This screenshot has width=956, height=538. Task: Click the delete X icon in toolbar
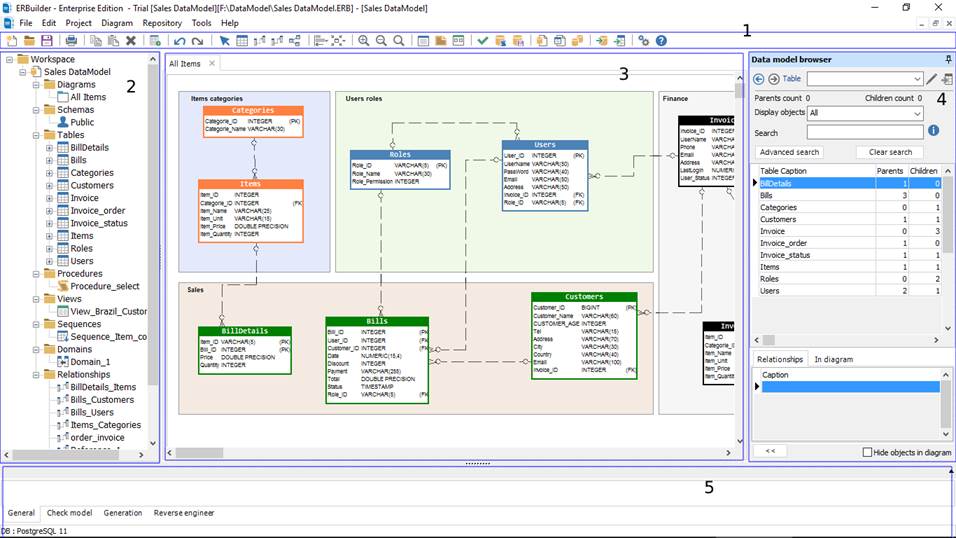pos(131,41)
